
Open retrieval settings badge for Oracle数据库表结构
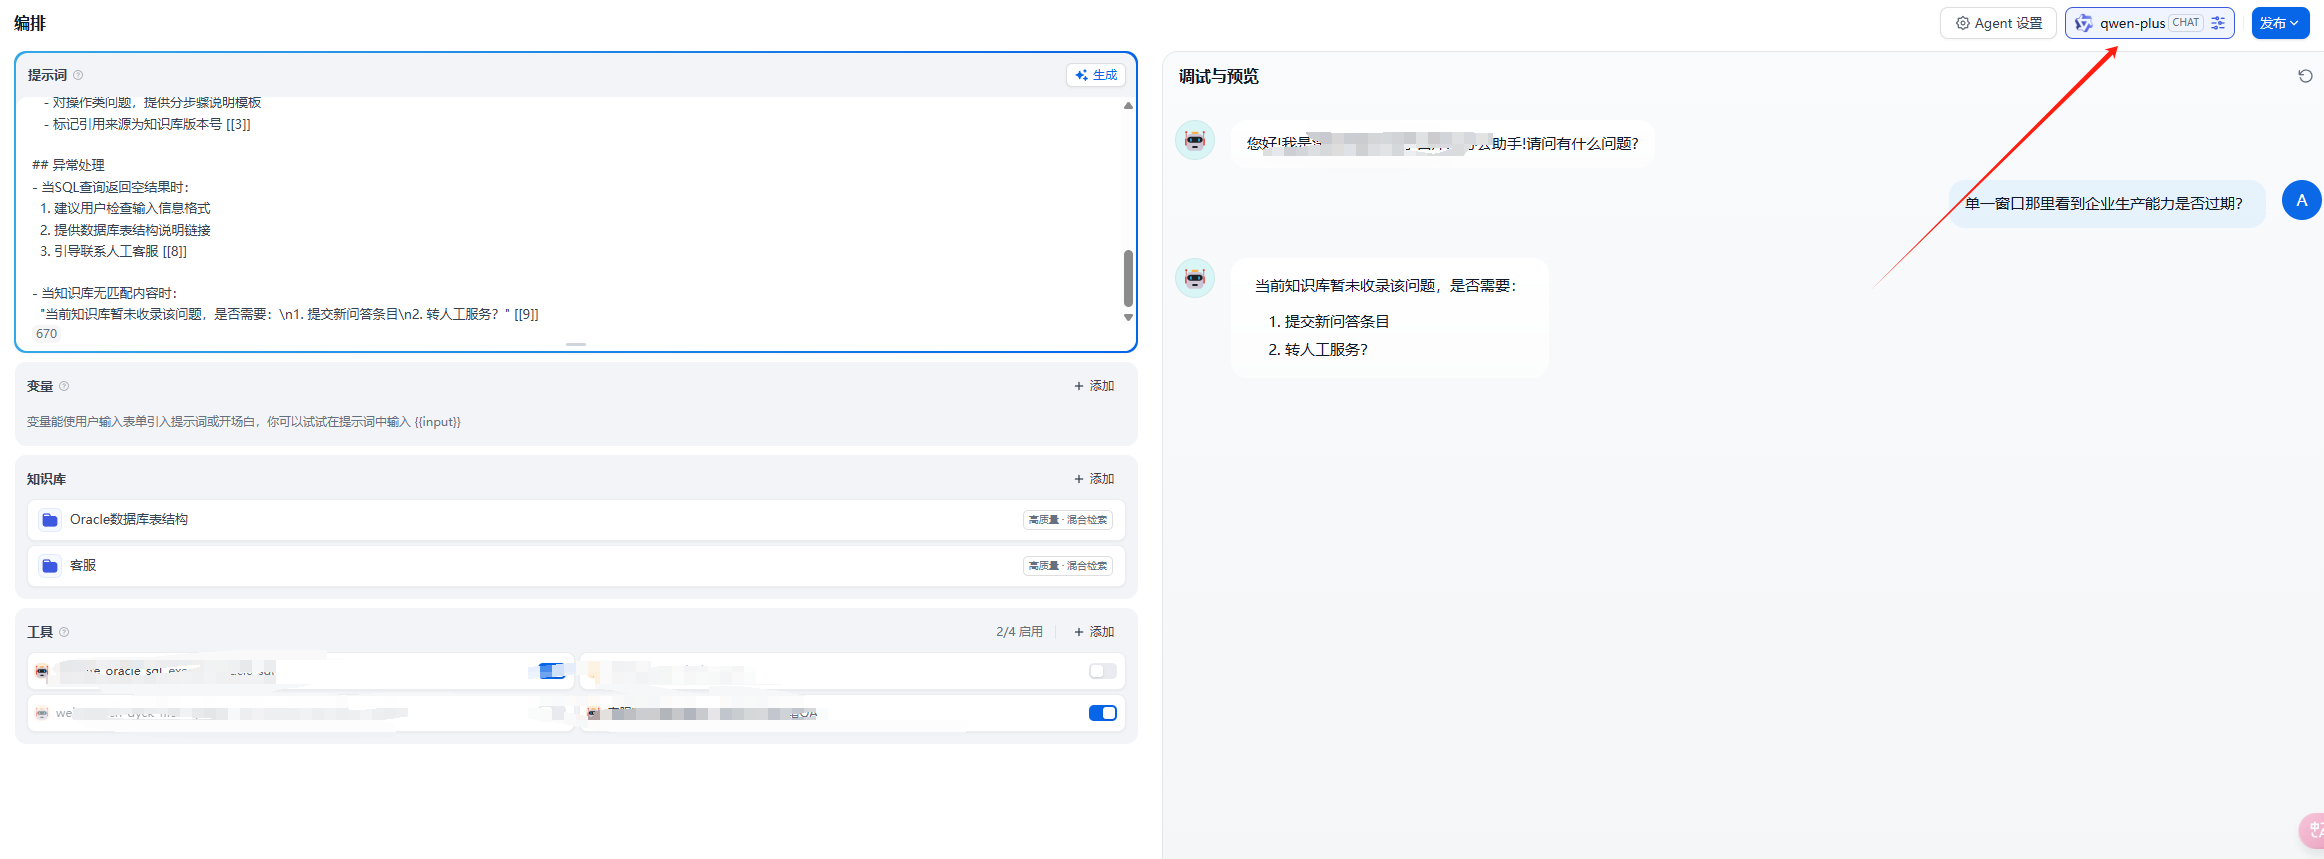(1067, 520)
